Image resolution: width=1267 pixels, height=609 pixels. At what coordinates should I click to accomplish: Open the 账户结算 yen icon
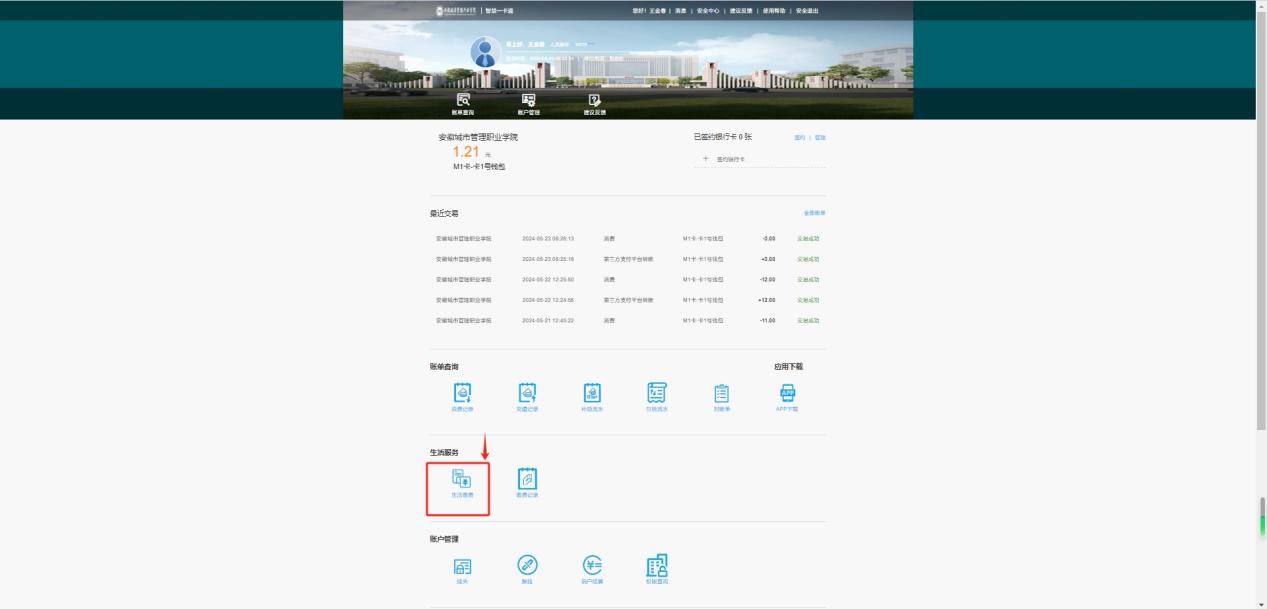pyautogui.click(x=592, y=568)
